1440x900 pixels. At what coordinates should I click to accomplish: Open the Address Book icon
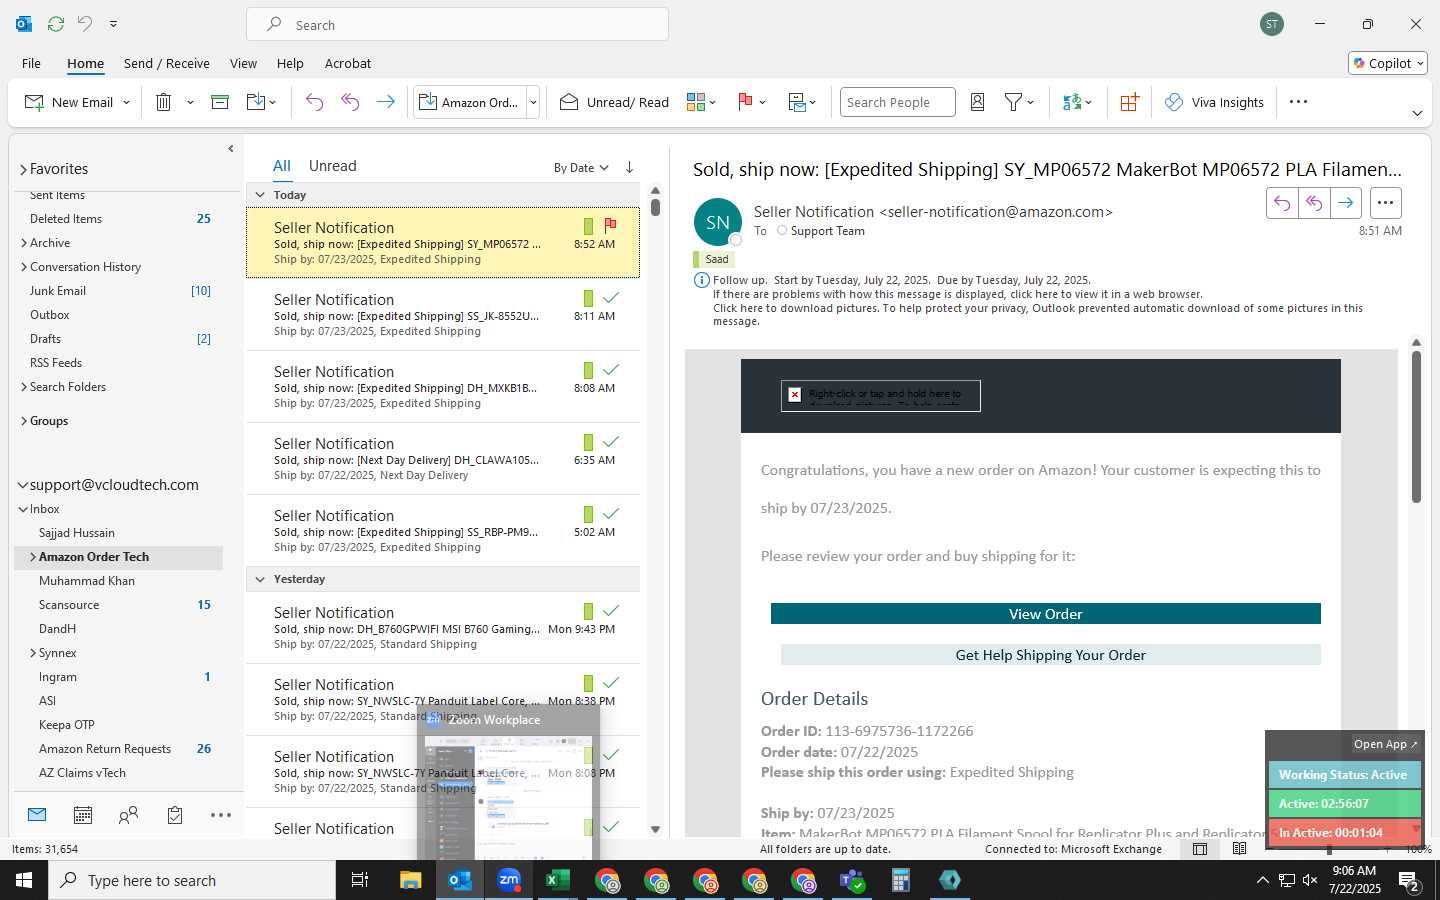pyautogui.click(x=978, y=102)
